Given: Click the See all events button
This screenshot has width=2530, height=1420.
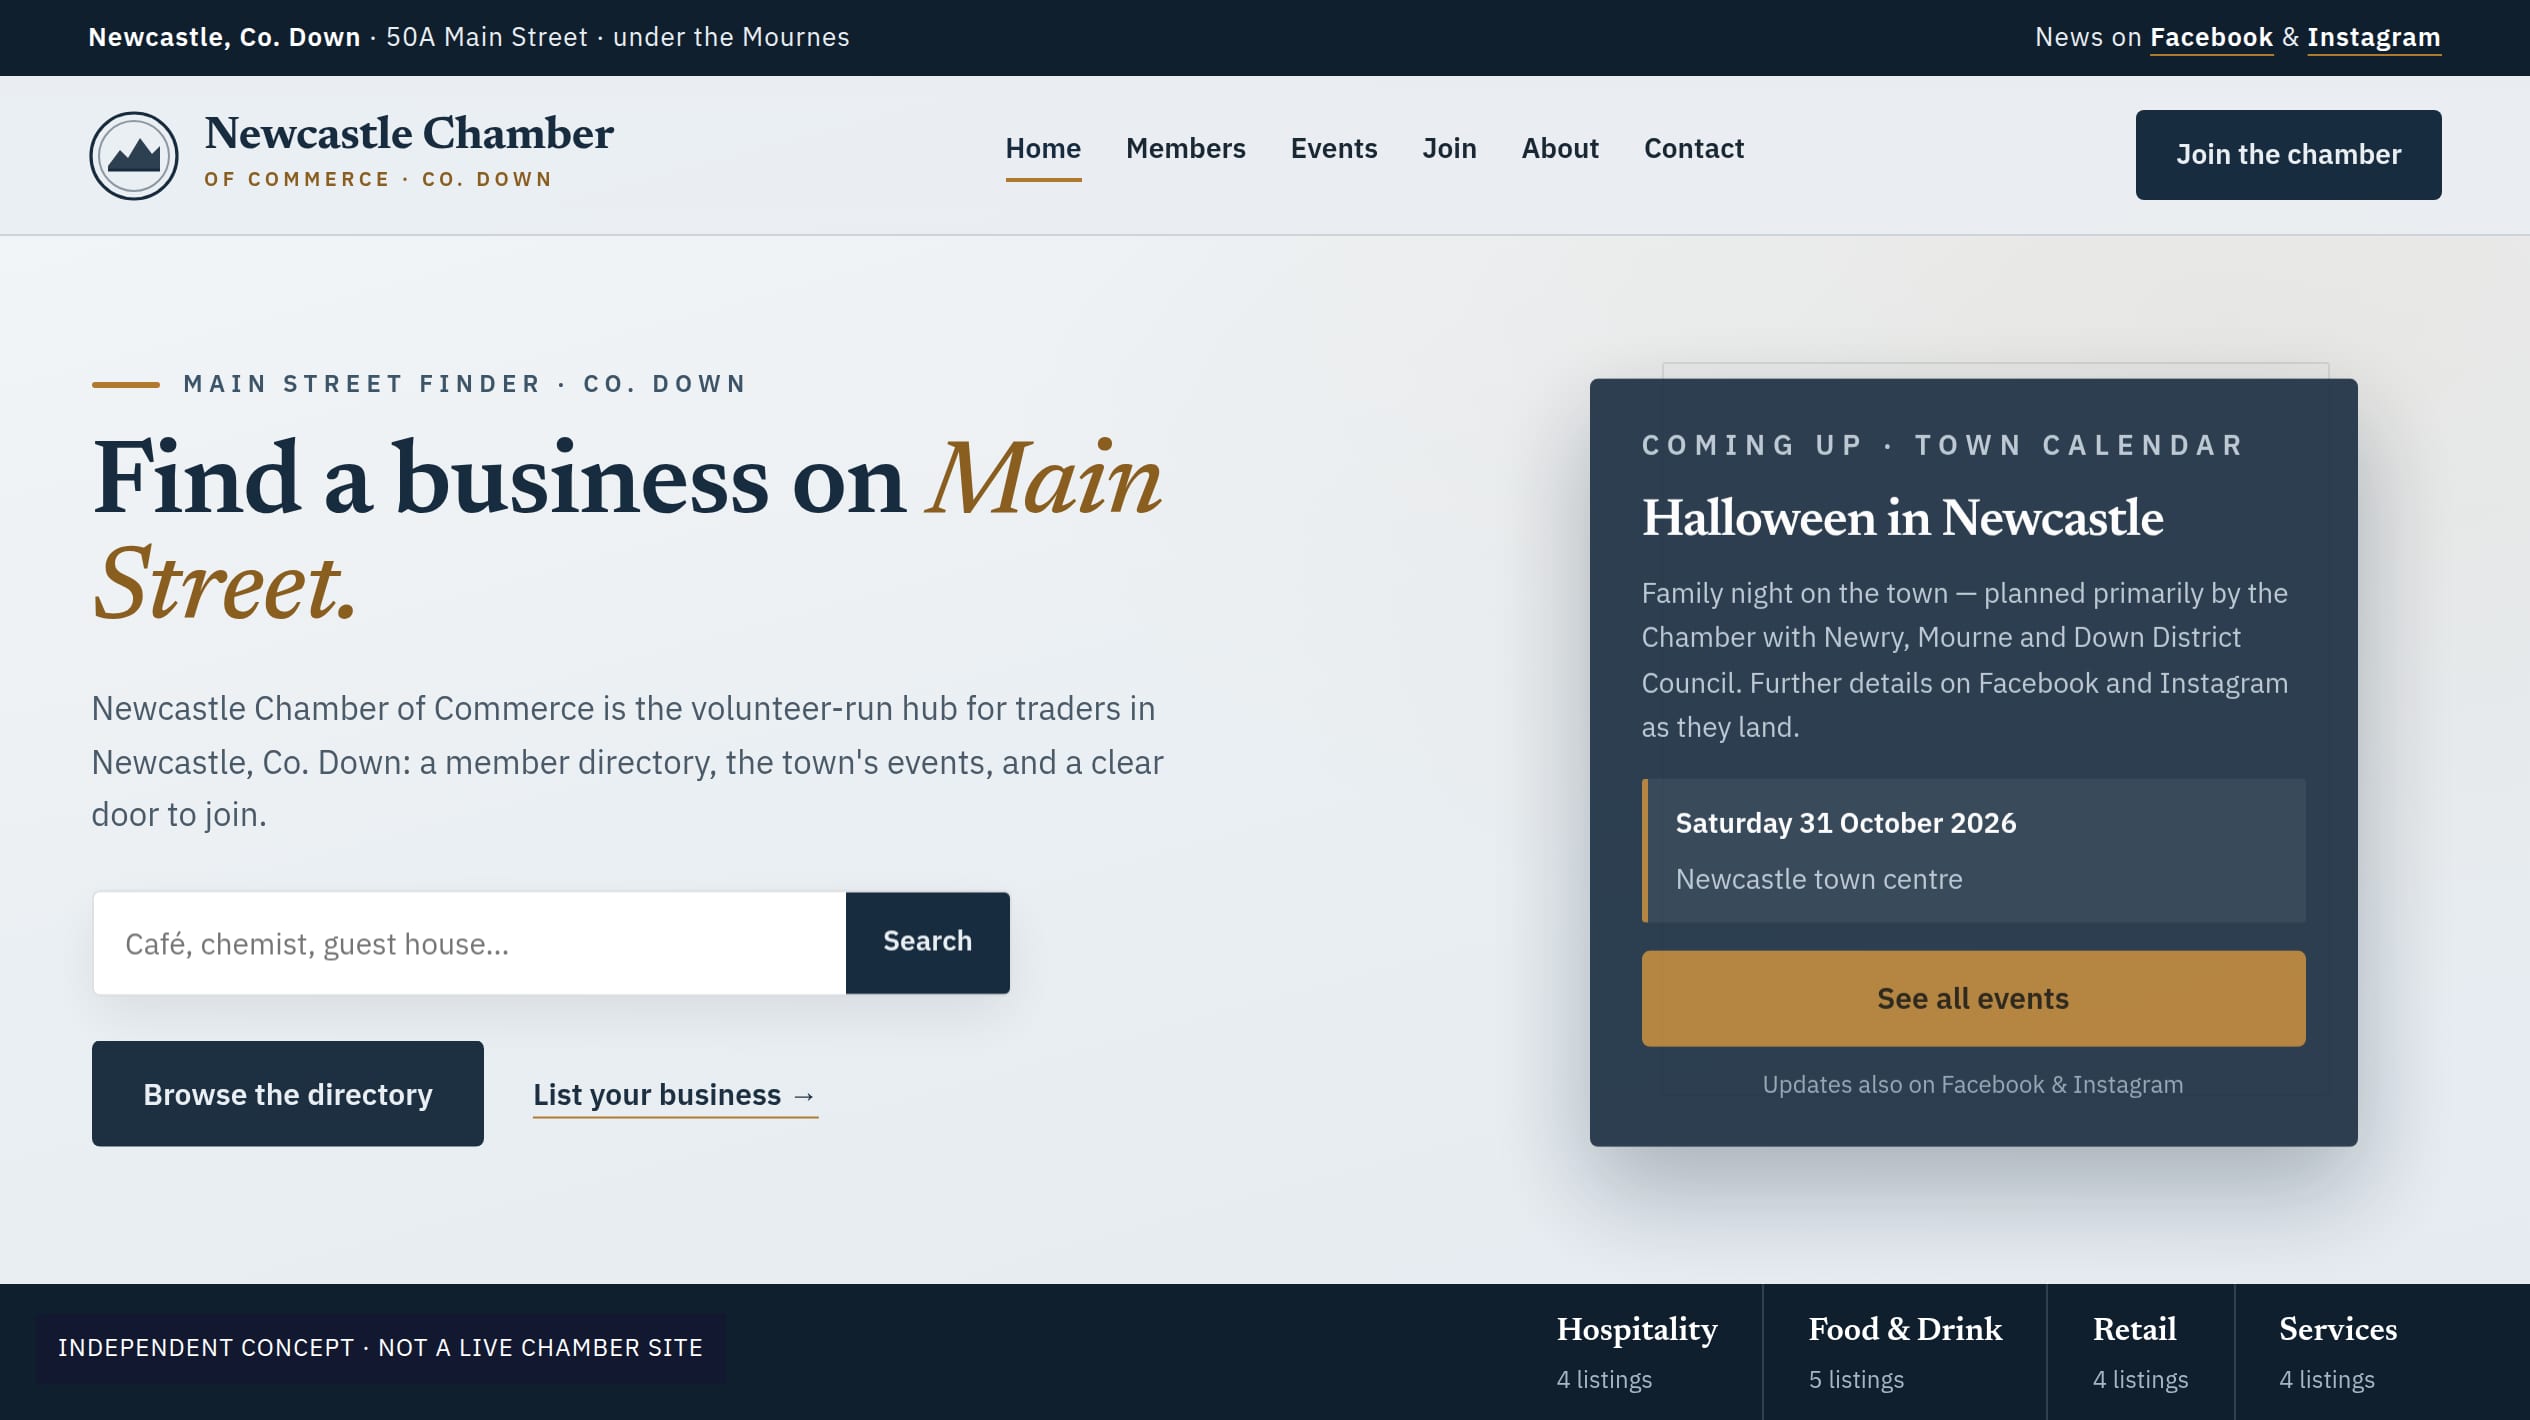Looking at the screenshot, I should click(x=1973, y=998).
